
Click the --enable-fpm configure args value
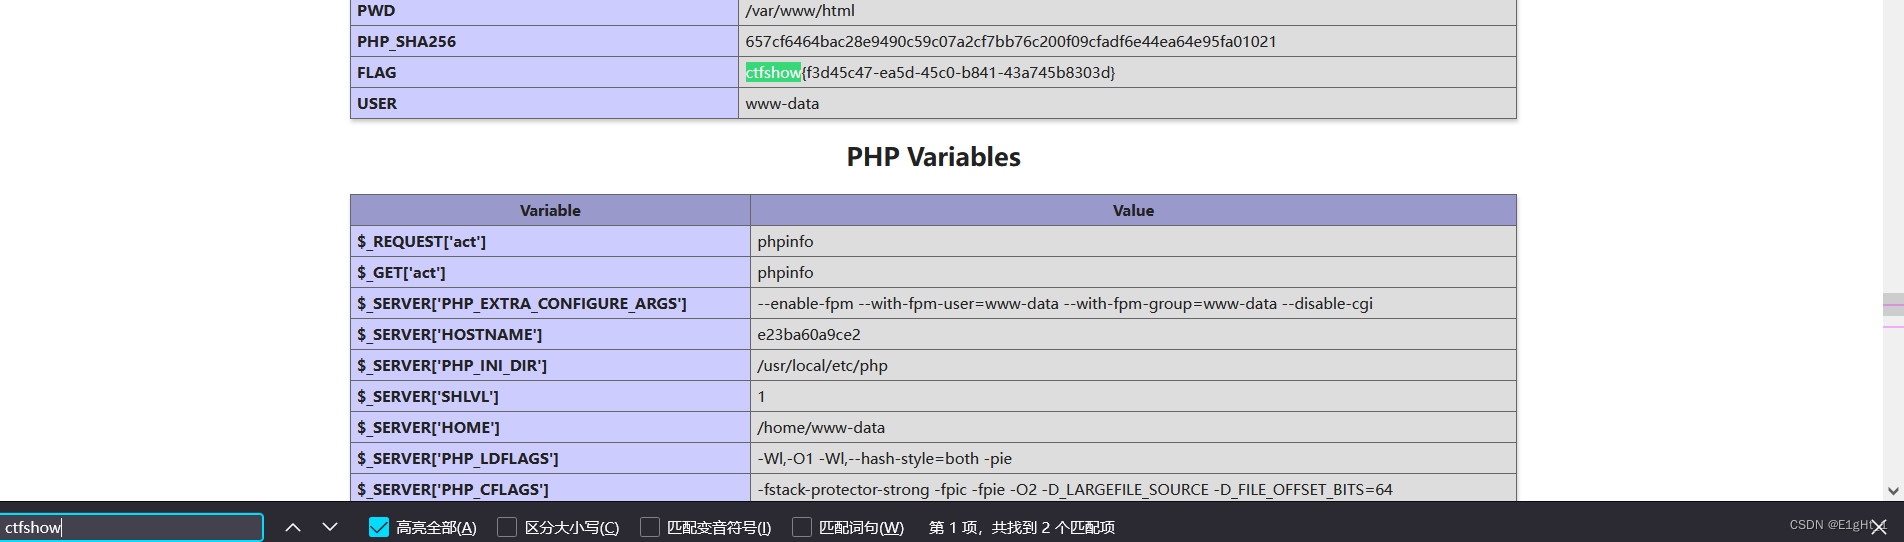click(x=1065, y=303)
